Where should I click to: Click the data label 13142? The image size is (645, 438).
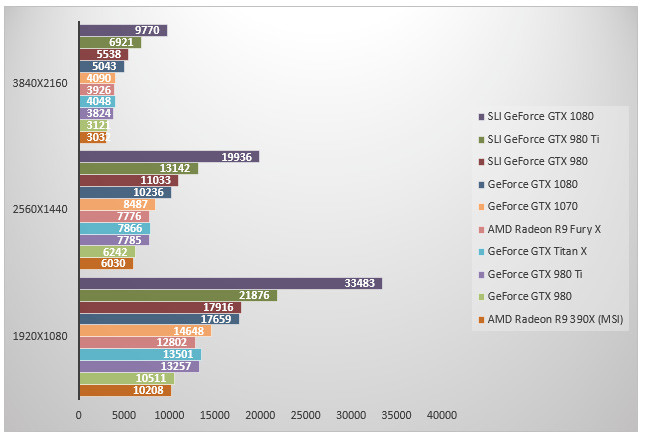[175, 168]
